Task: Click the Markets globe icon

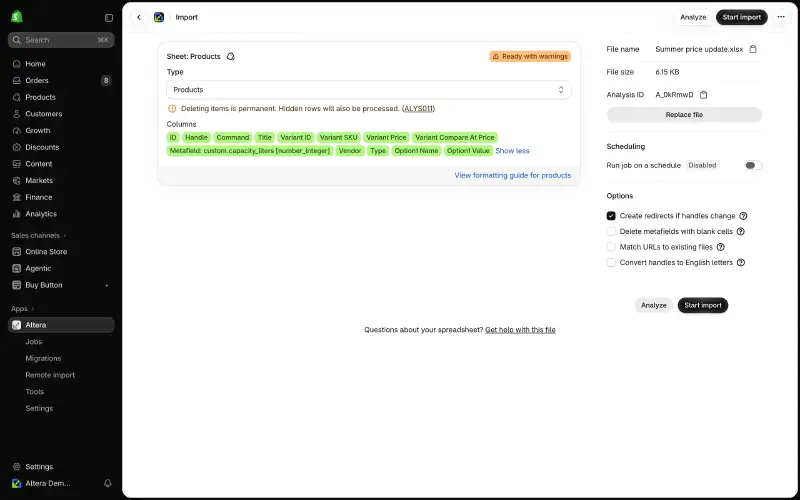Action: point(17,181)
